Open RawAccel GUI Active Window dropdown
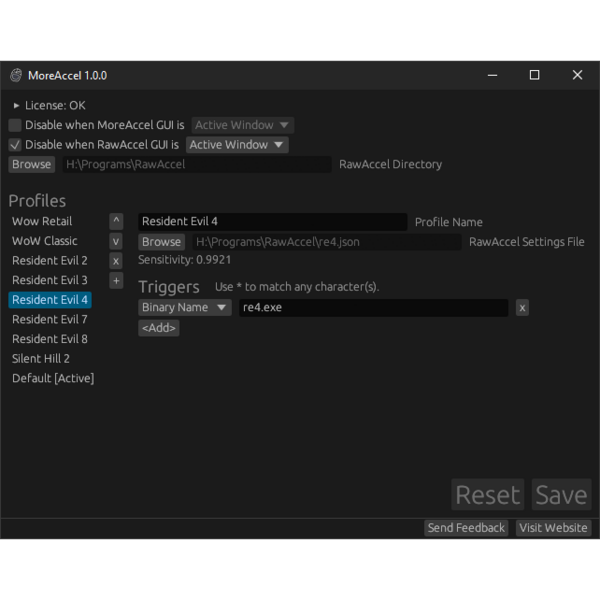This screenshot has height=600, width=600. point(237,145)
